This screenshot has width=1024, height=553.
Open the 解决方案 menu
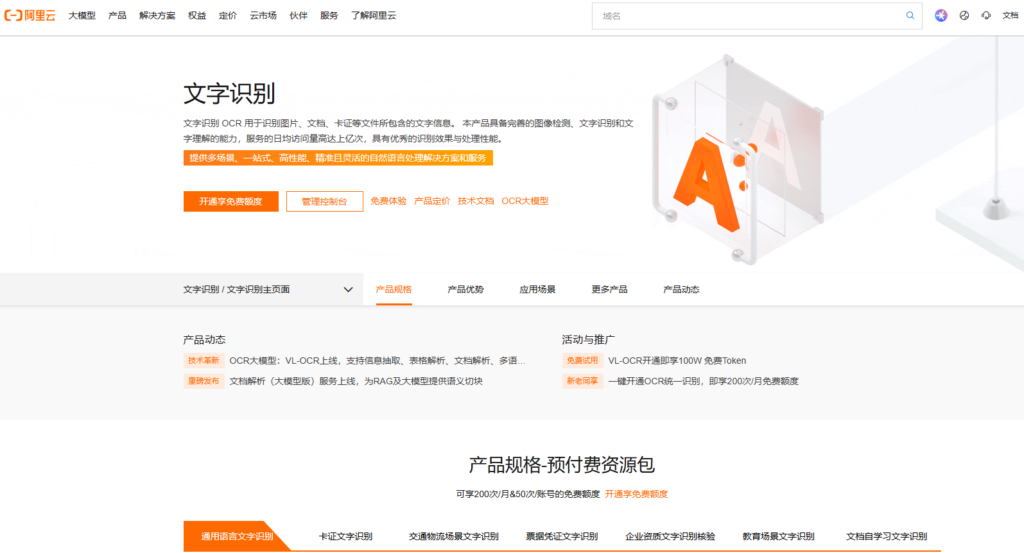(157, 15)
